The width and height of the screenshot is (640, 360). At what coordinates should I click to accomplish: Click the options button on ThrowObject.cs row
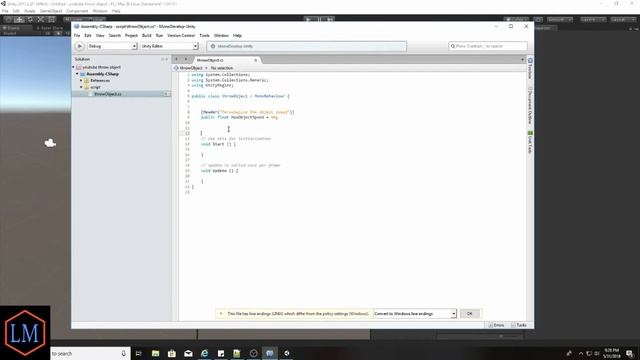click(x=167, y=94)
